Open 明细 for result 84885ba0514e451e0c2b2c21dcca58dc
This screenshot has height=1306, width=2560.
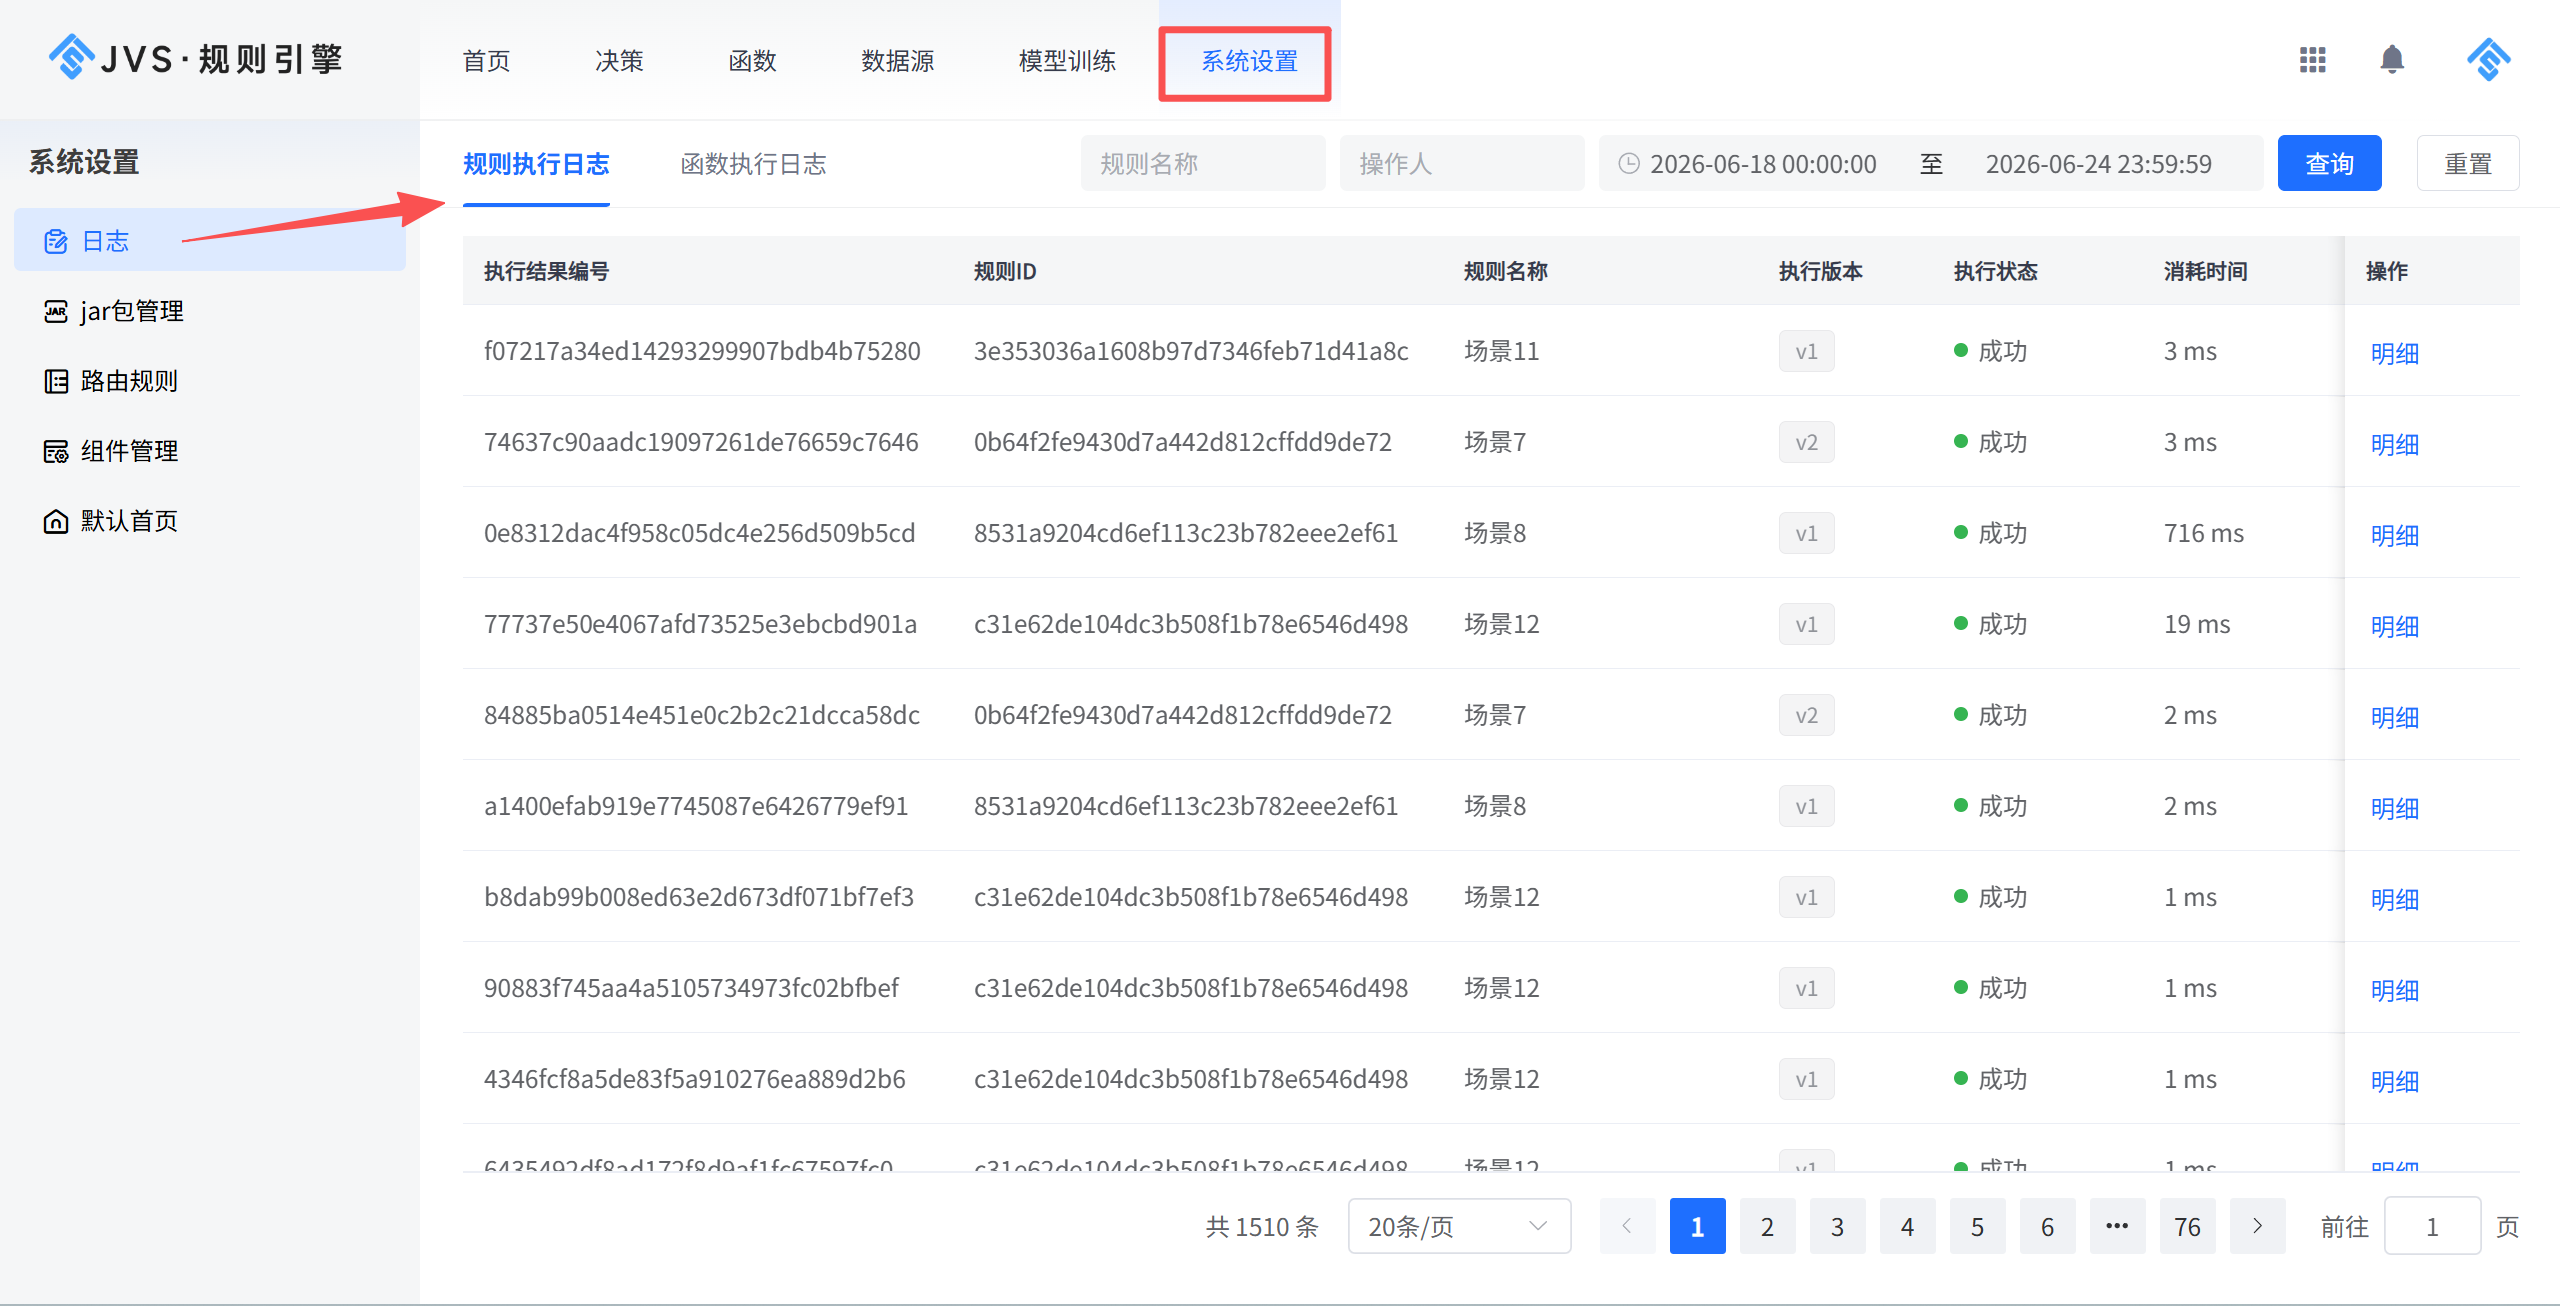coord(2394,717)
